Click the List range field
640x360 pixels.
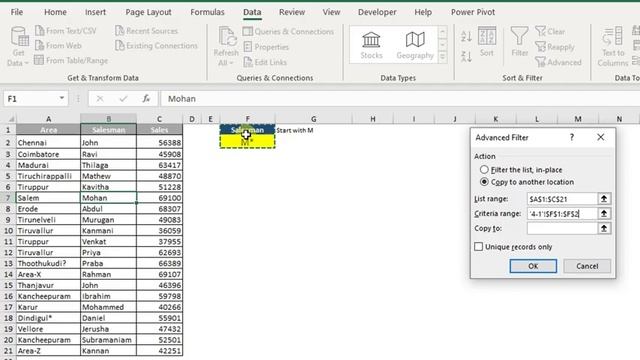coord(562,199)
